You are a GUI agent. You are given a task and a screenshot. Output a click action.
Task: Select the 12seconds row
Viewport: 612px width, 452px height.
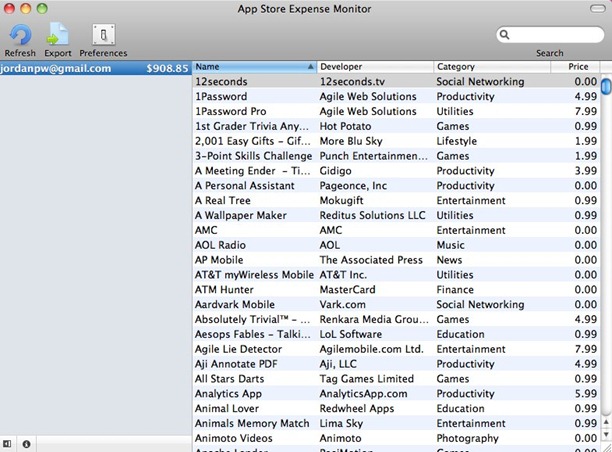pos(396,82)
